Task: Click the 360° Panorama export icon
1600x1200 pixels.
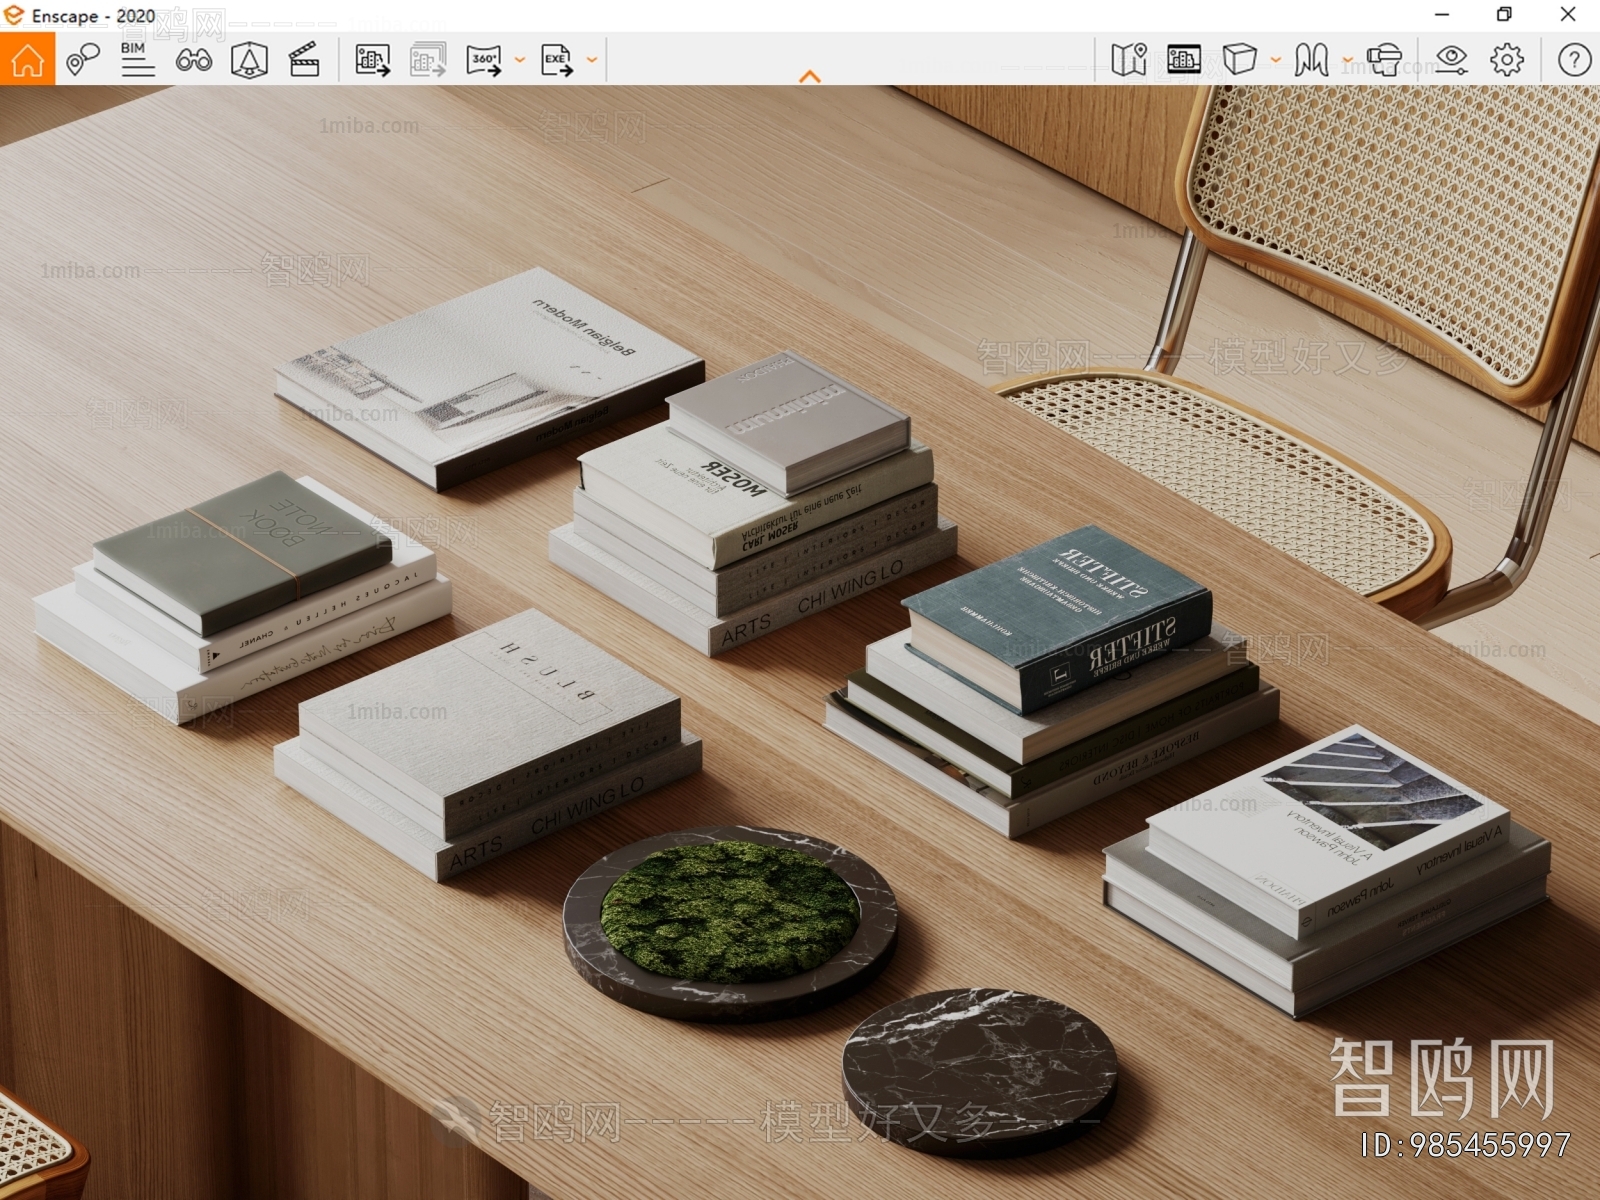Action: coord(484,60)
